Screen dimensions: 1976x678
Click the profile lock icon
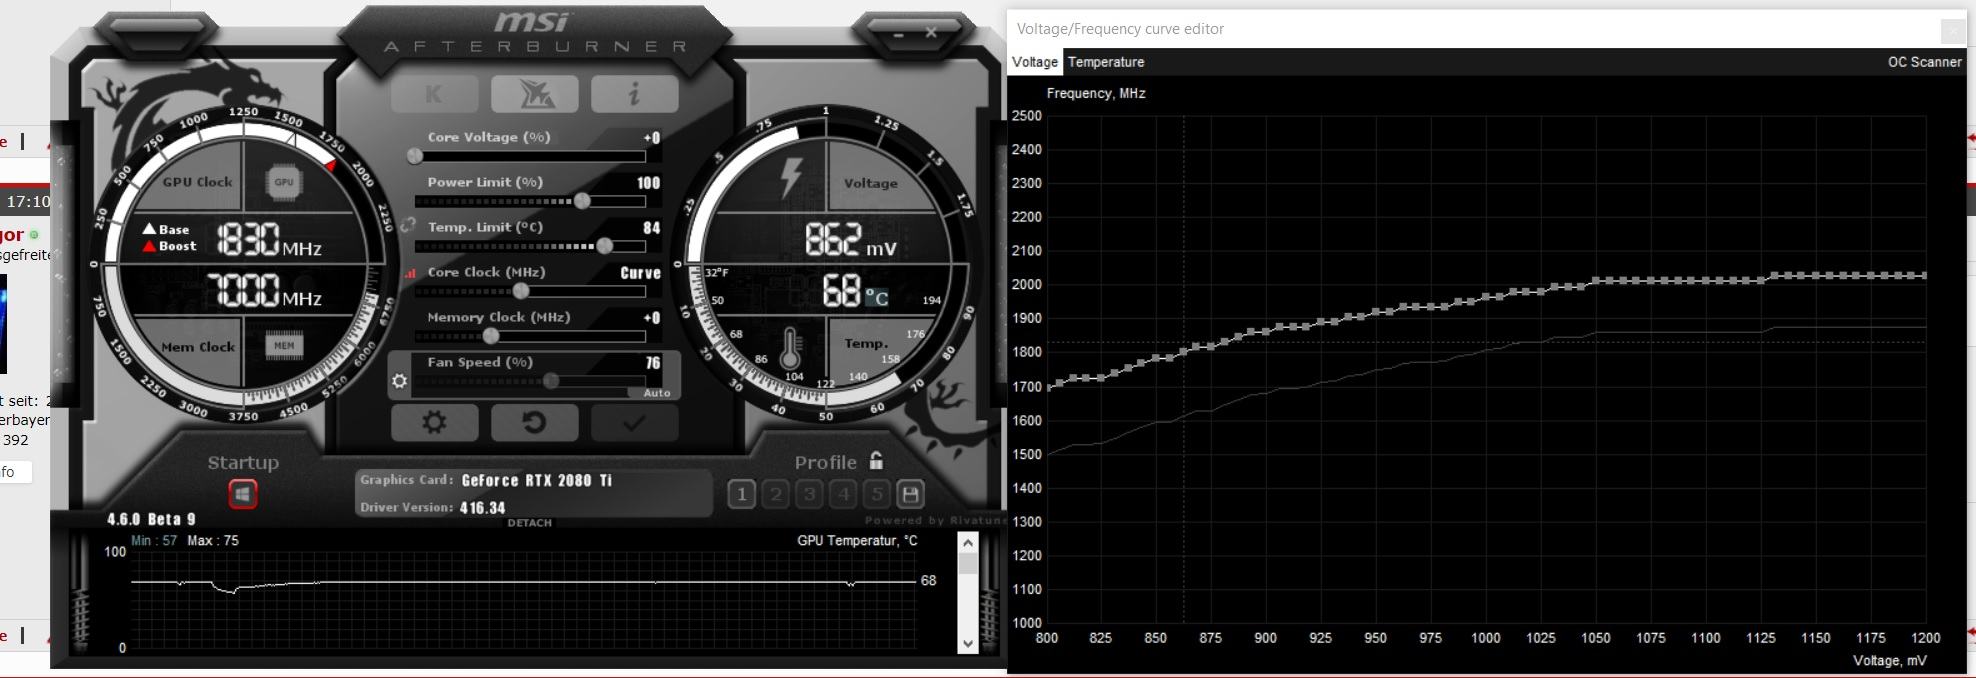pyautogui.click(x=876, y=460)
